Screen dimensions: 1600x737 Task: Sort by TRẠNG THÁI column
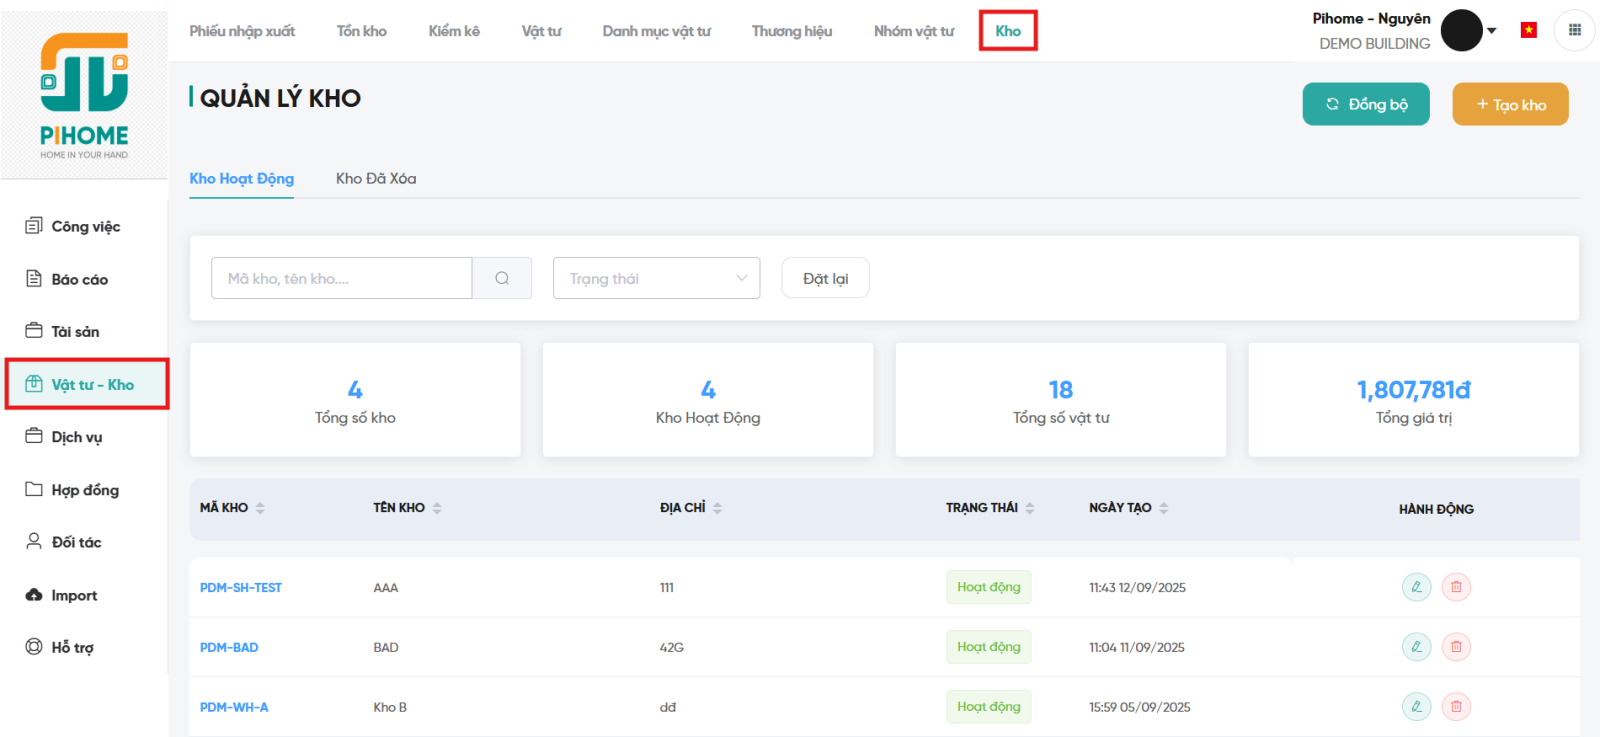pyautogui.click(x=1030, y=508)
